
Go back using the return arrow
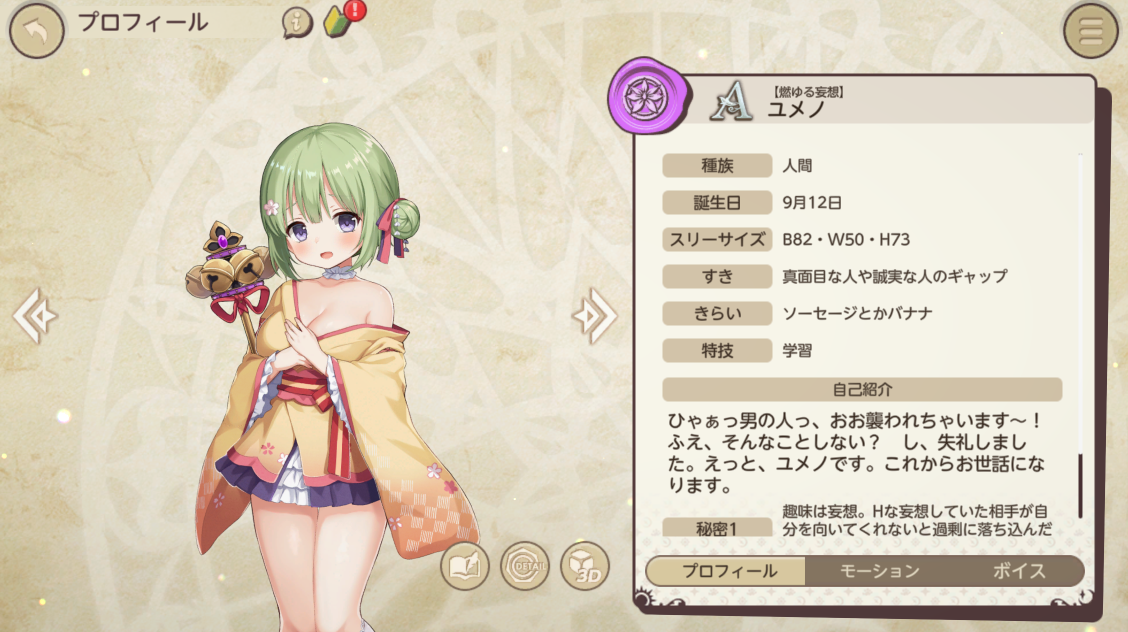pyautogui.click(x=36, y=30)
